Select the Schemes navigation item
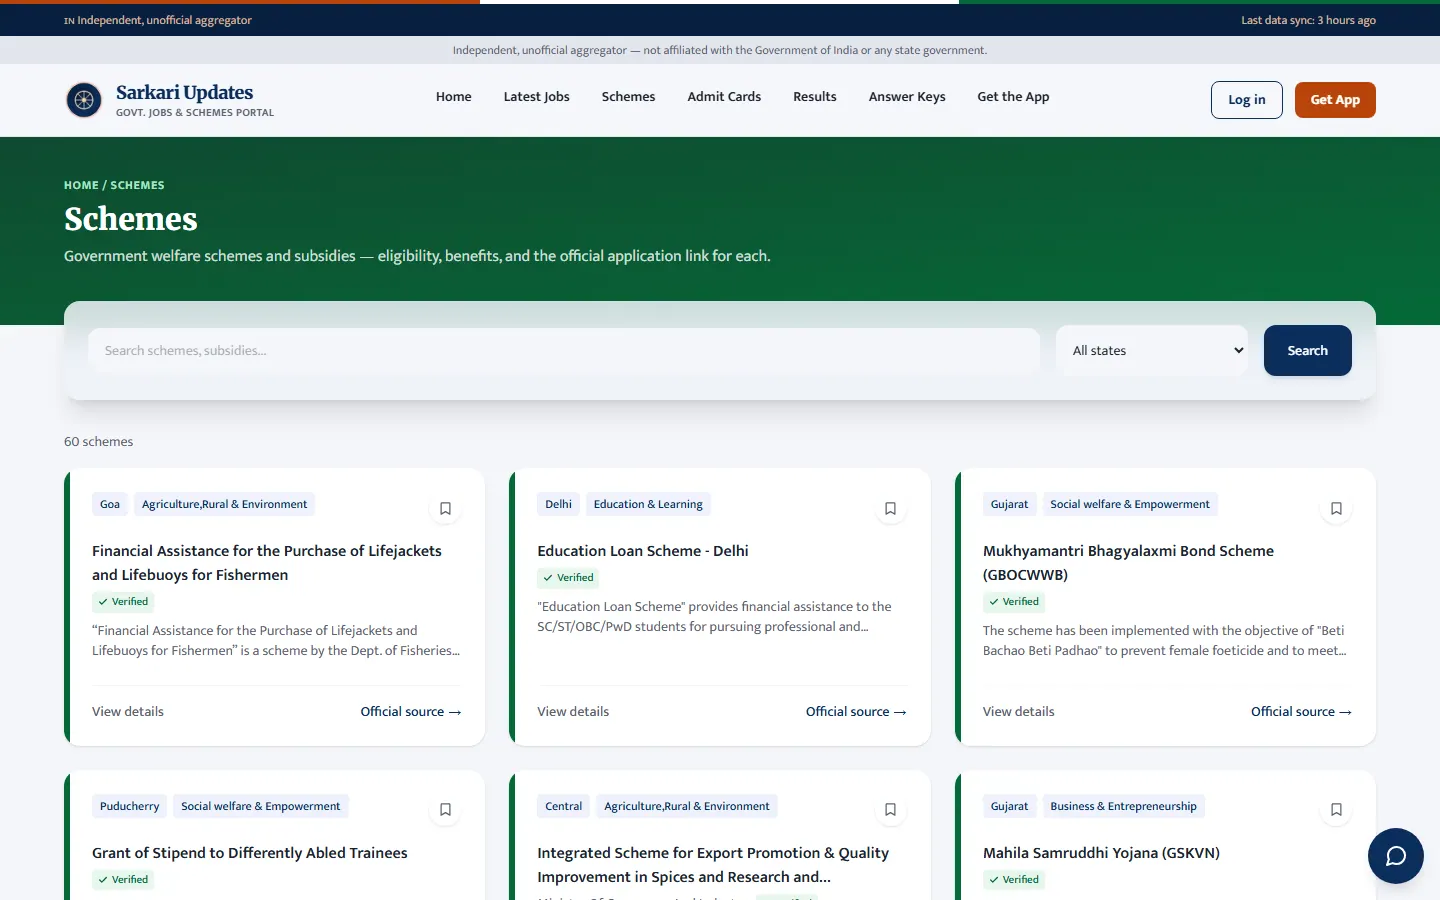The height and width of the screenshot is (900, 1440). (x=629, y=97)
